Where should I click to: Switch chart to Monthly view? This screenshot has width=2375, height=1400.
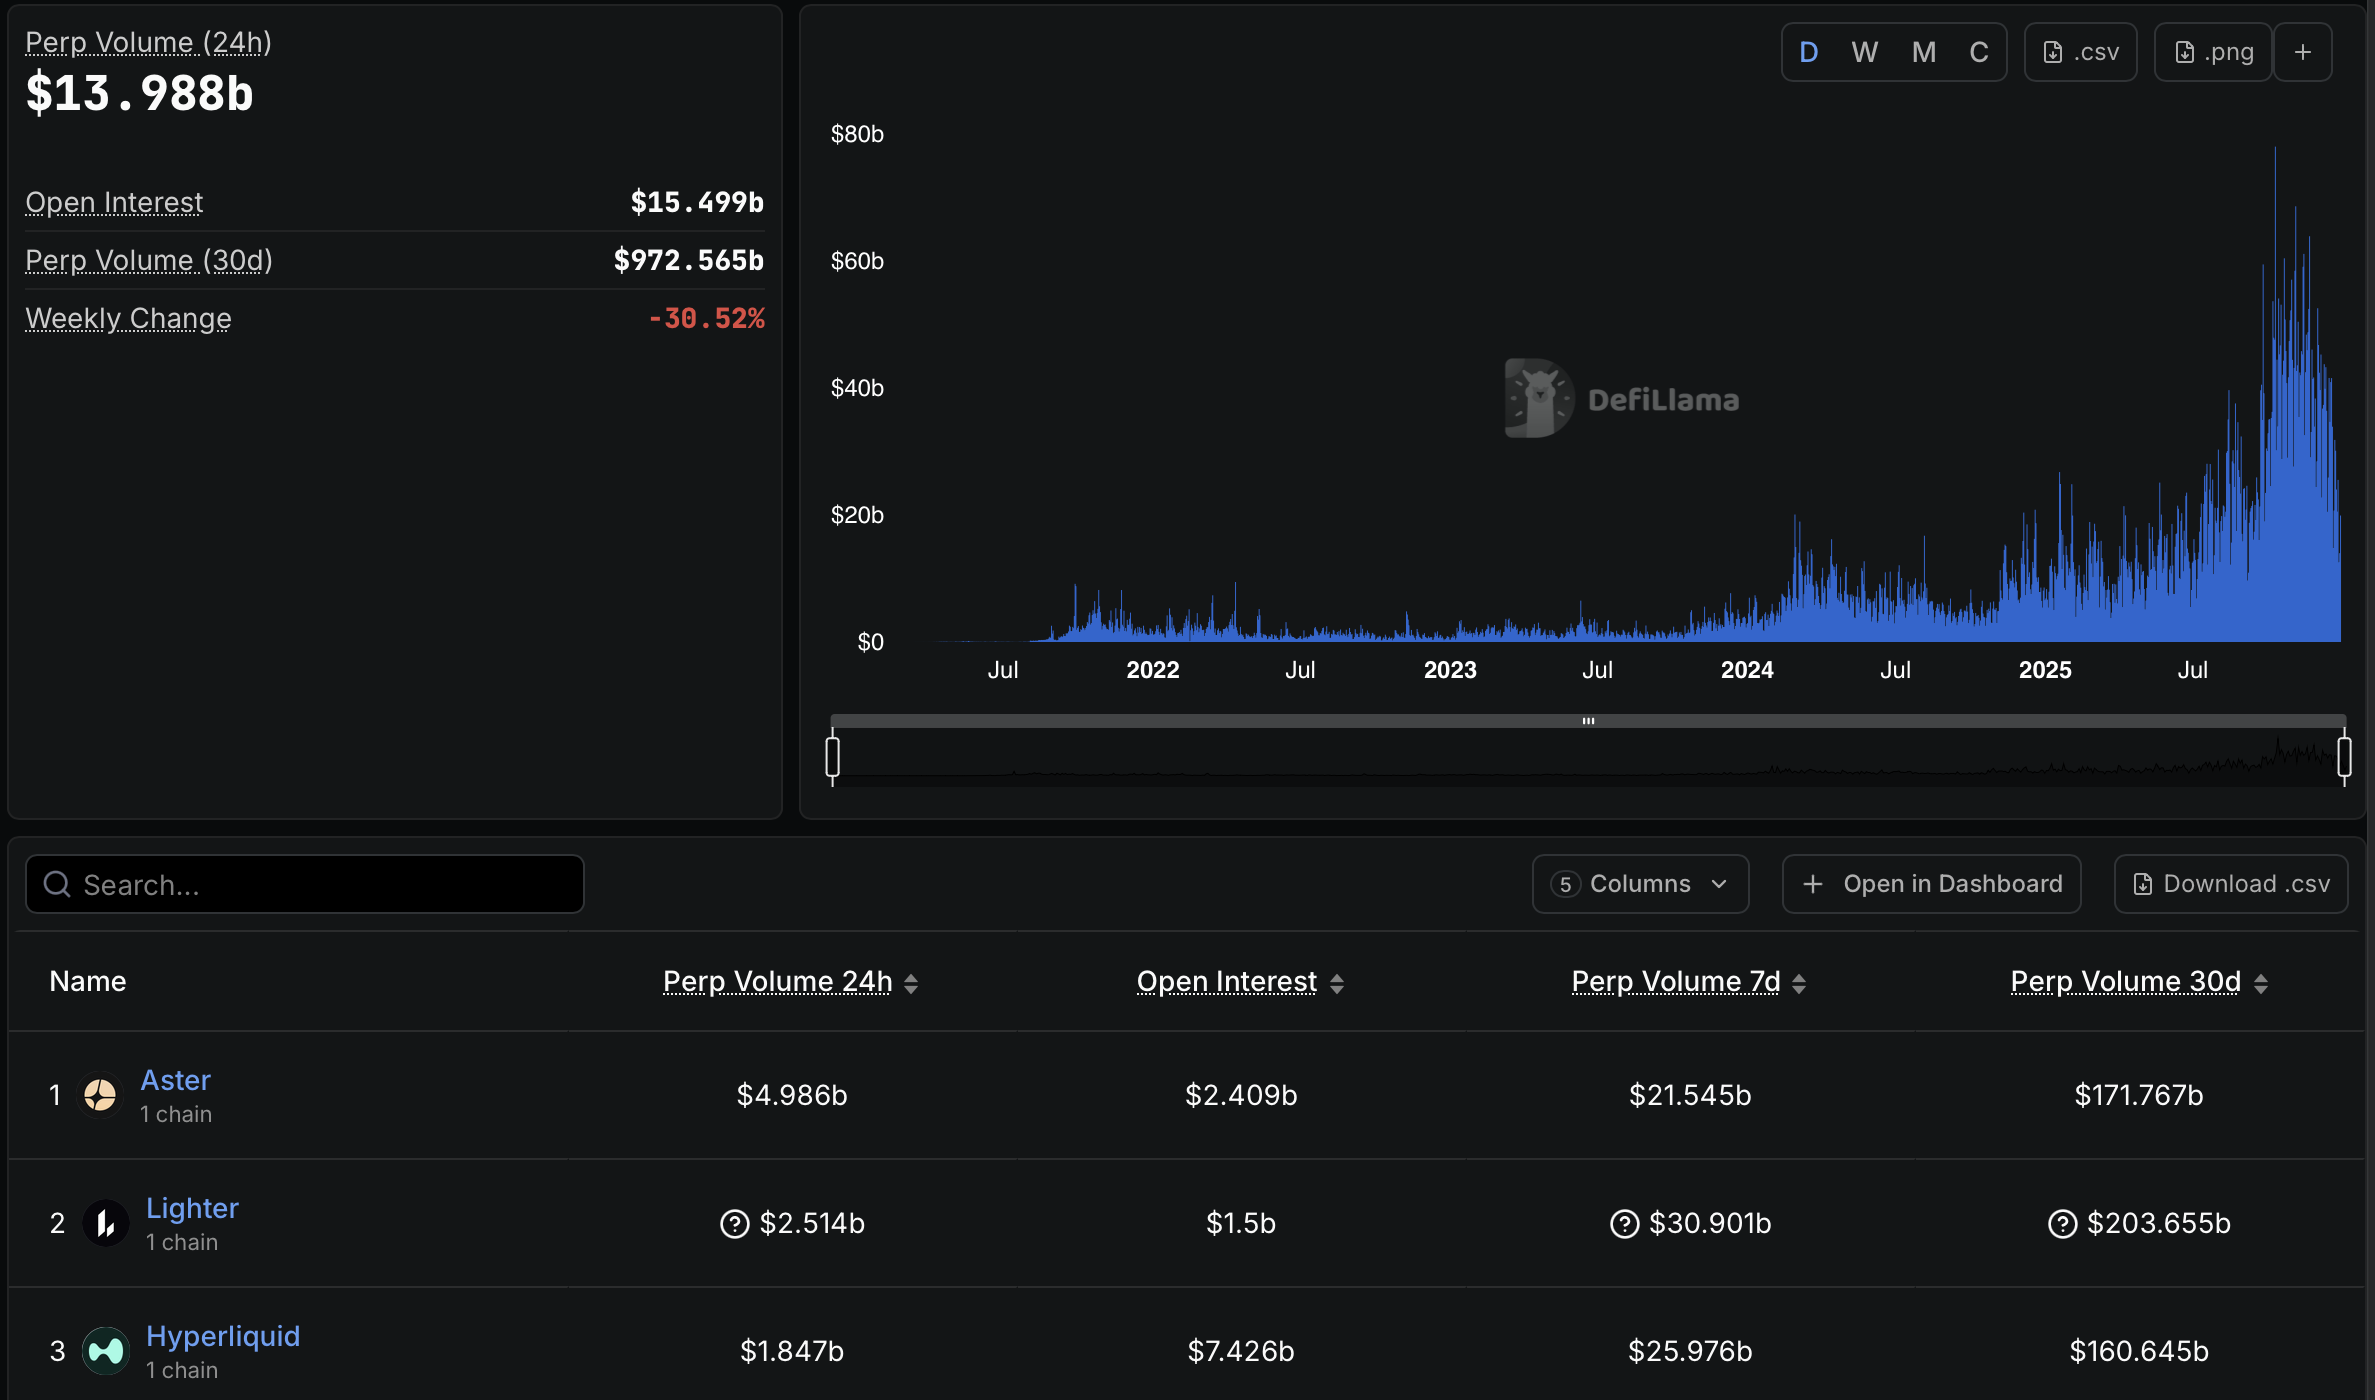click(x=1922, y=51)
